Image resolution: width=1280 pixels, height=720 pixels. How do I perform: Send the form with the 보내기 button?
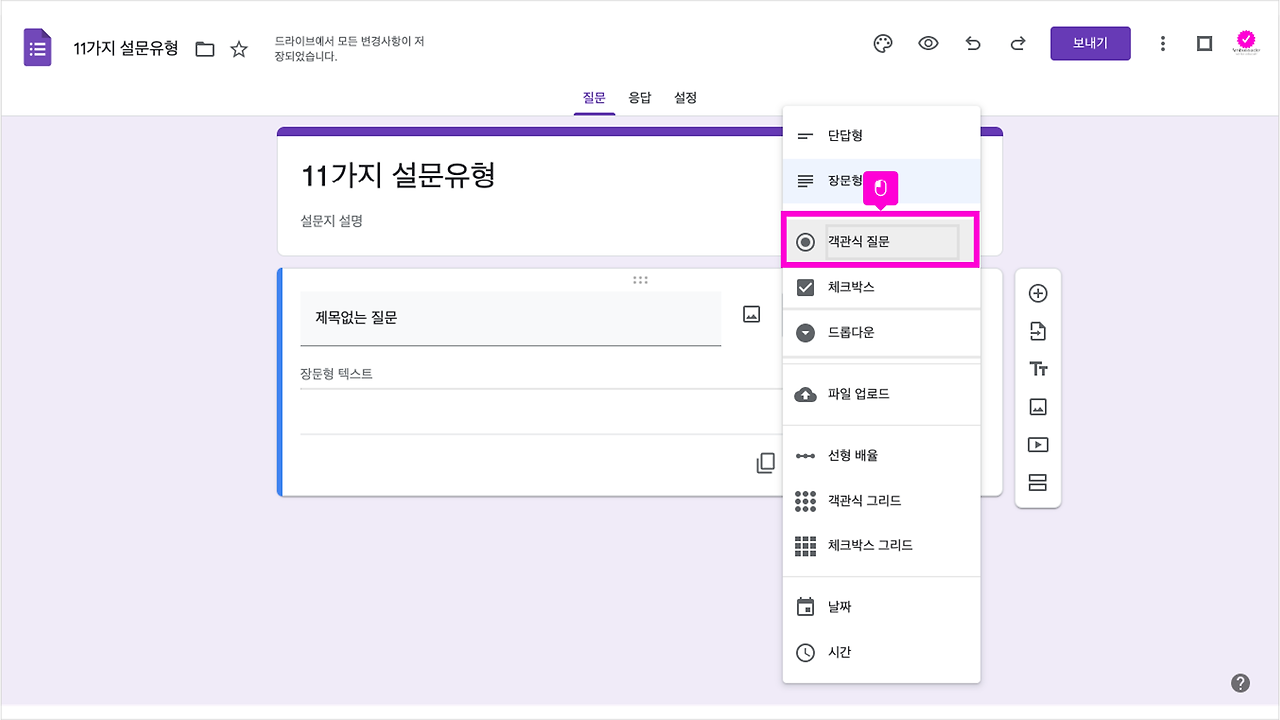tap(1090, 43)
